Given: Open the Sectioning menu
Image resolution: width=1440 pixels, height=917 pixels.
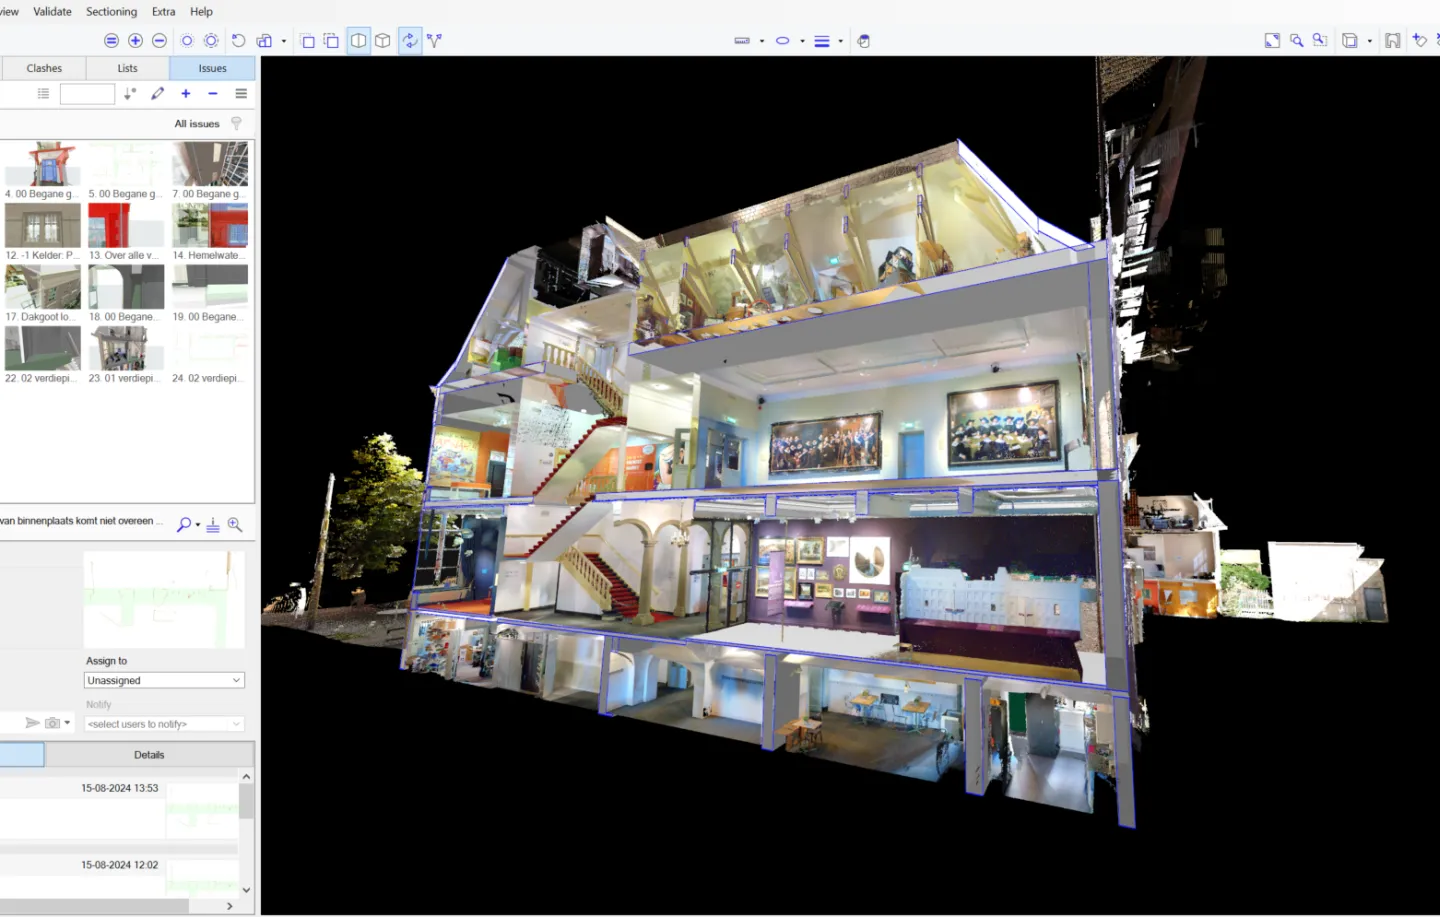Looking at the screenshot, I should point(110,11).
